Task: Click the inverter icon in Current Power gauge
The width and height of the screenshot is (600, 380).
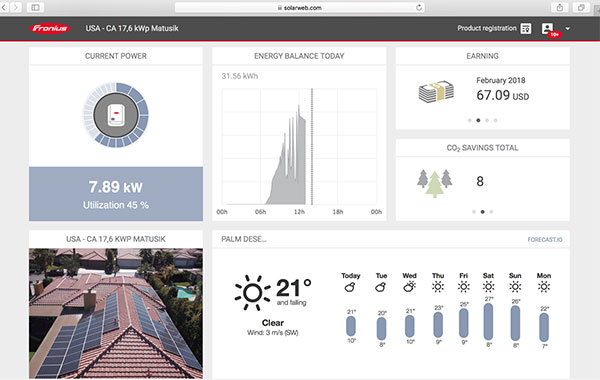Action: point(116,115)
